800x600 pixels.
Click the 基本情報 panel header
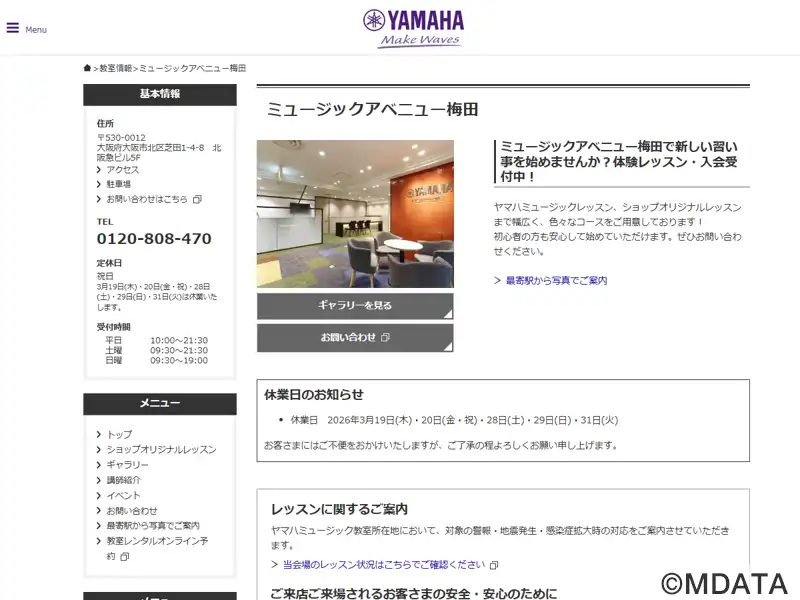160,94
